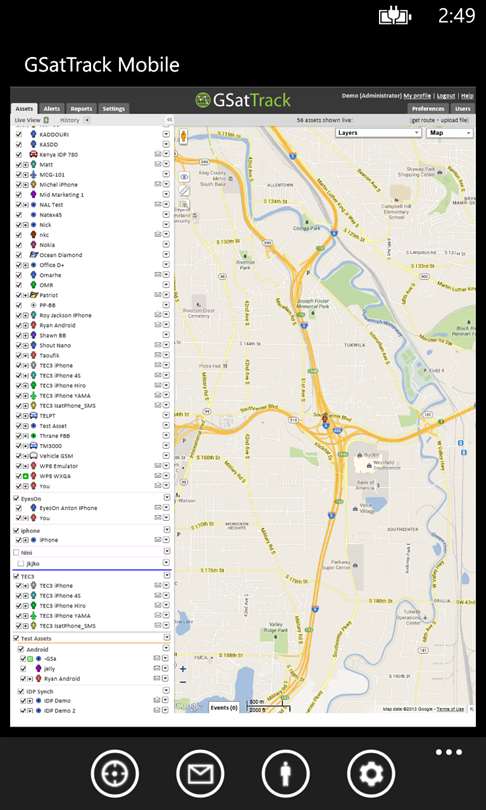
Task: Click message envelope for WP8 Emulator
Action: [x=158, y=466]
